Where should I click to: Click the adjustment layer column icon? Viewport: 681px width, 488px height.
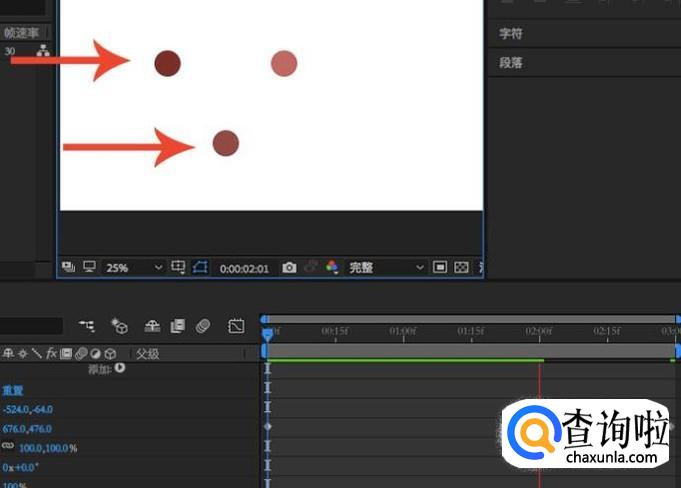(96, 354)
